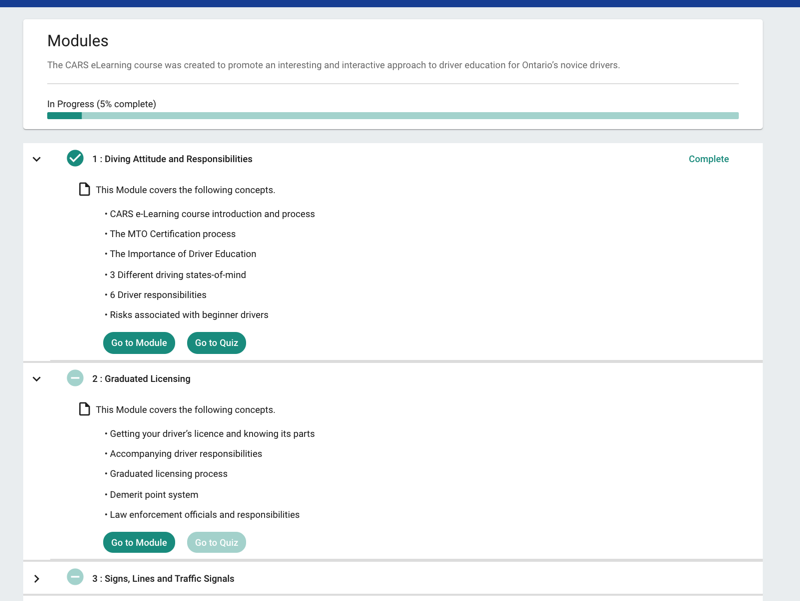The height and width of the screenshot is (601, 800).
Task: Select the title 2 : Graduated Licensing
Action: (x=141, y=379)
